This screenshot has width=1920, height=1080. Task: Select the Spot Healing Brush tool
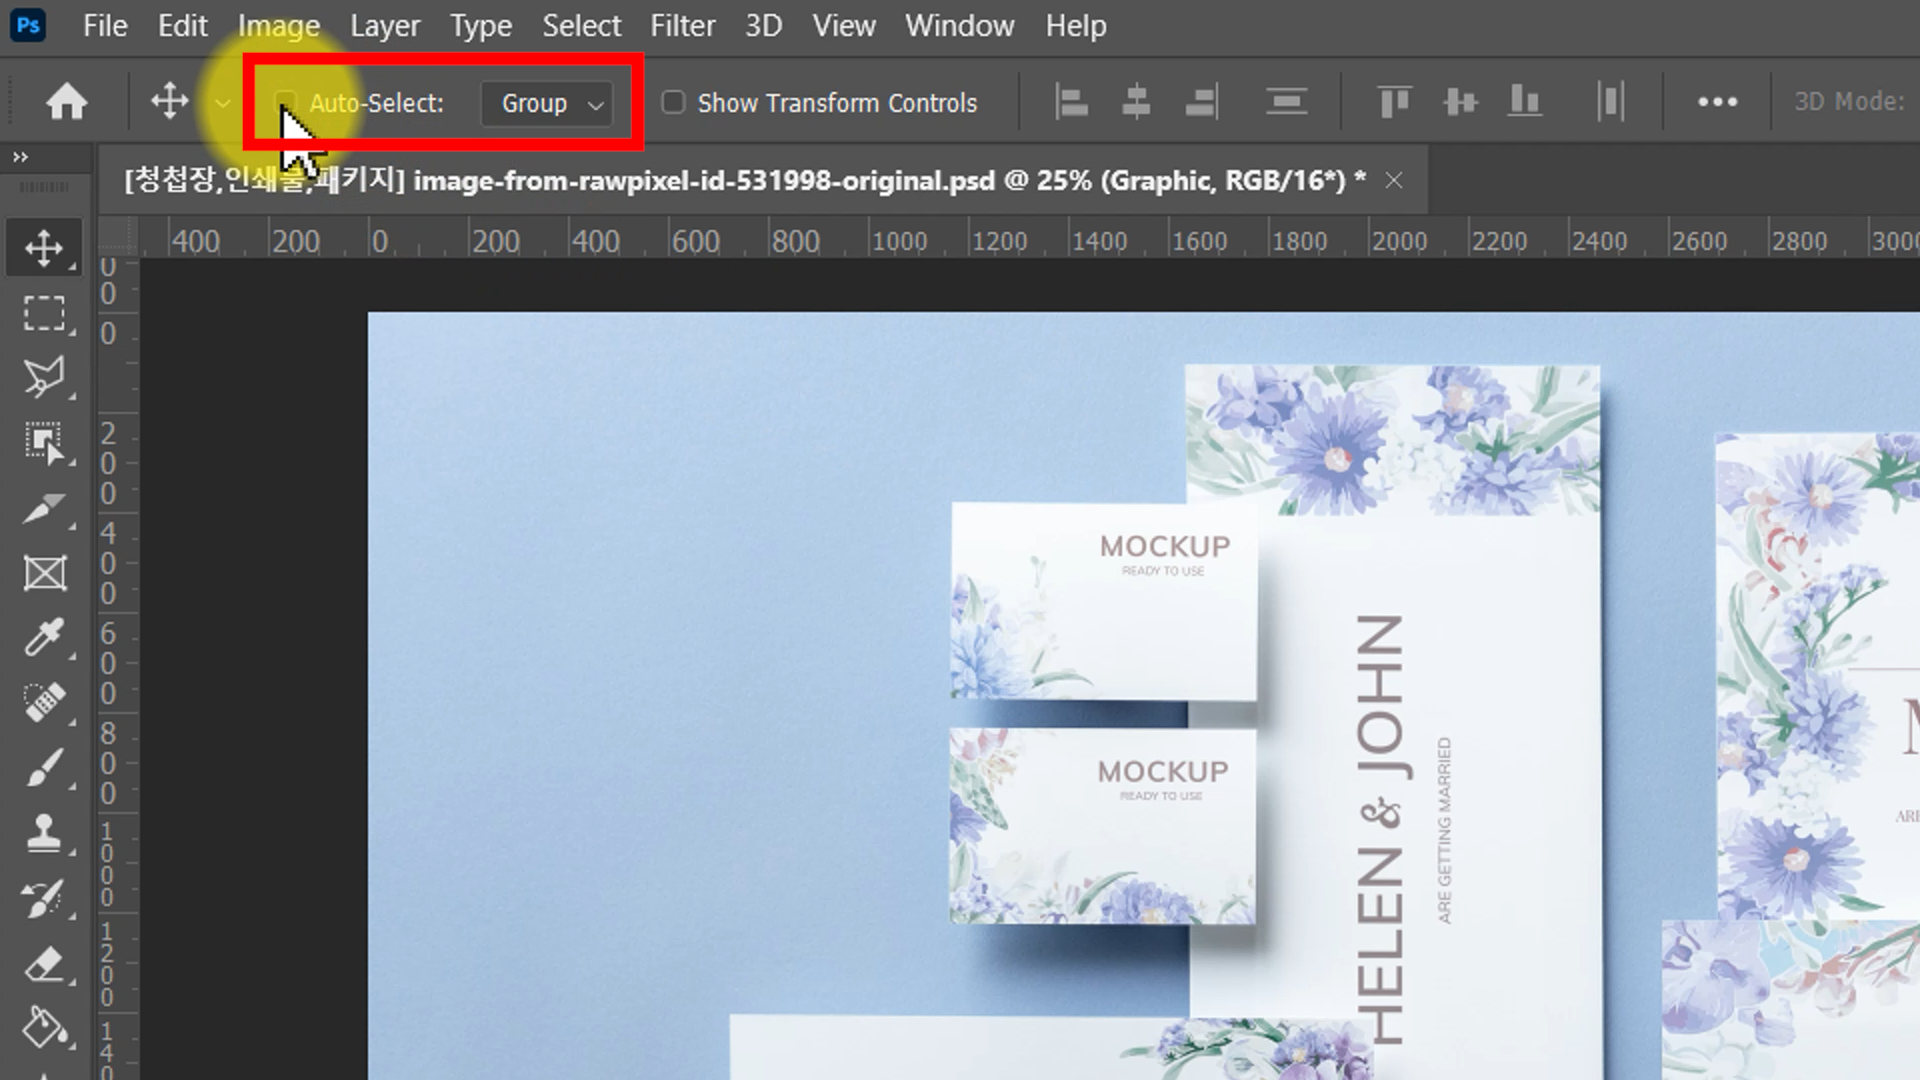44,702
